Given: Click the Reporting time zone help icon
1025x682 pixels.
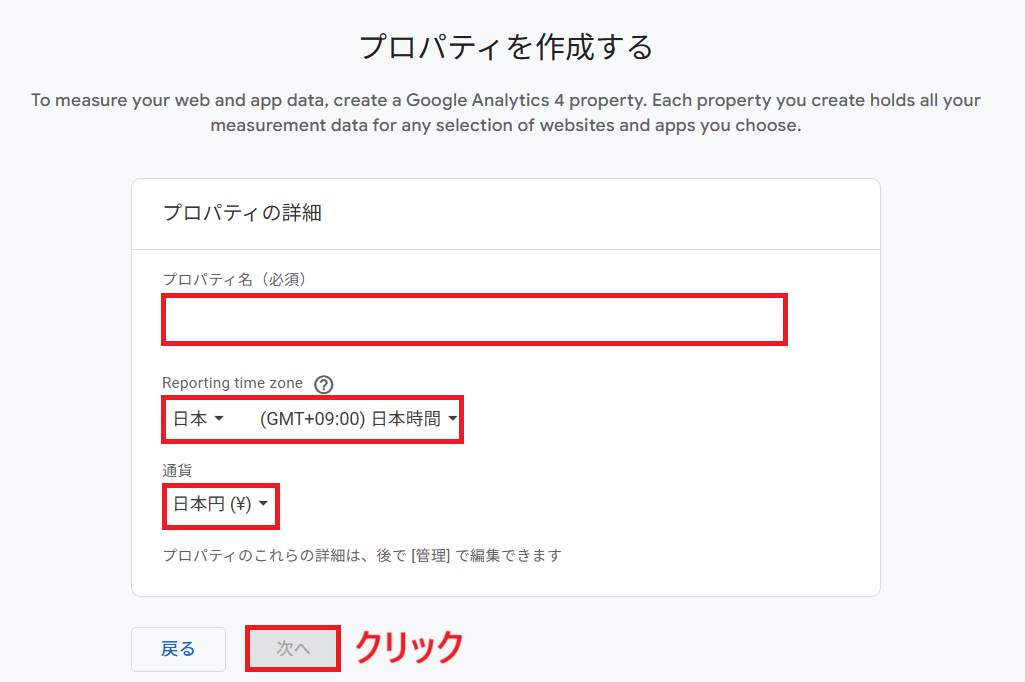Looking at the screenshot, I should [x=323, y=384].
